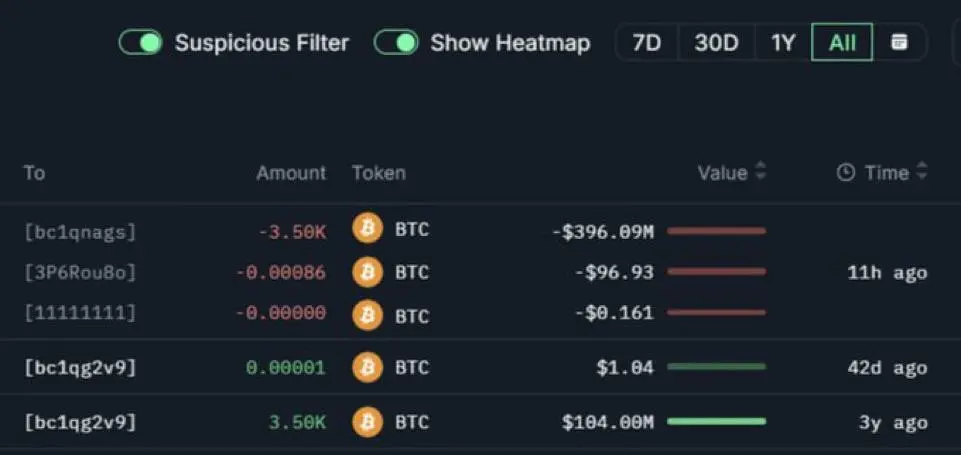Screen dimensions: 961x455
Task: Disable the Suspicious Filter toggle
Action: coord(140,42)
